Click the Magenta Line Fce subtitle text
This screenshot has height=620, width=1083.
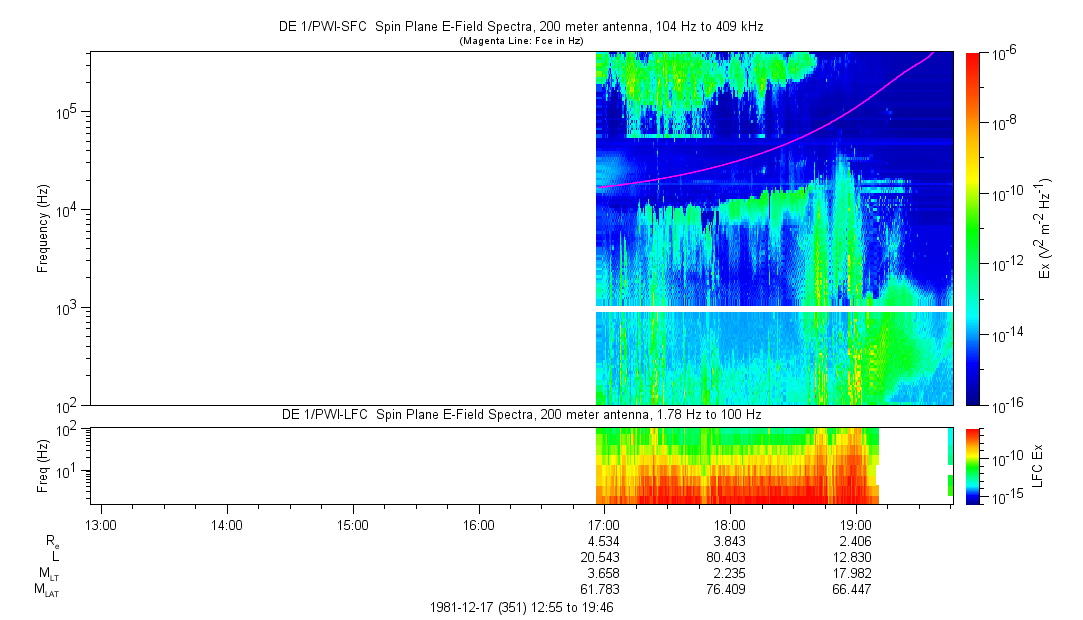coord(520,41)
